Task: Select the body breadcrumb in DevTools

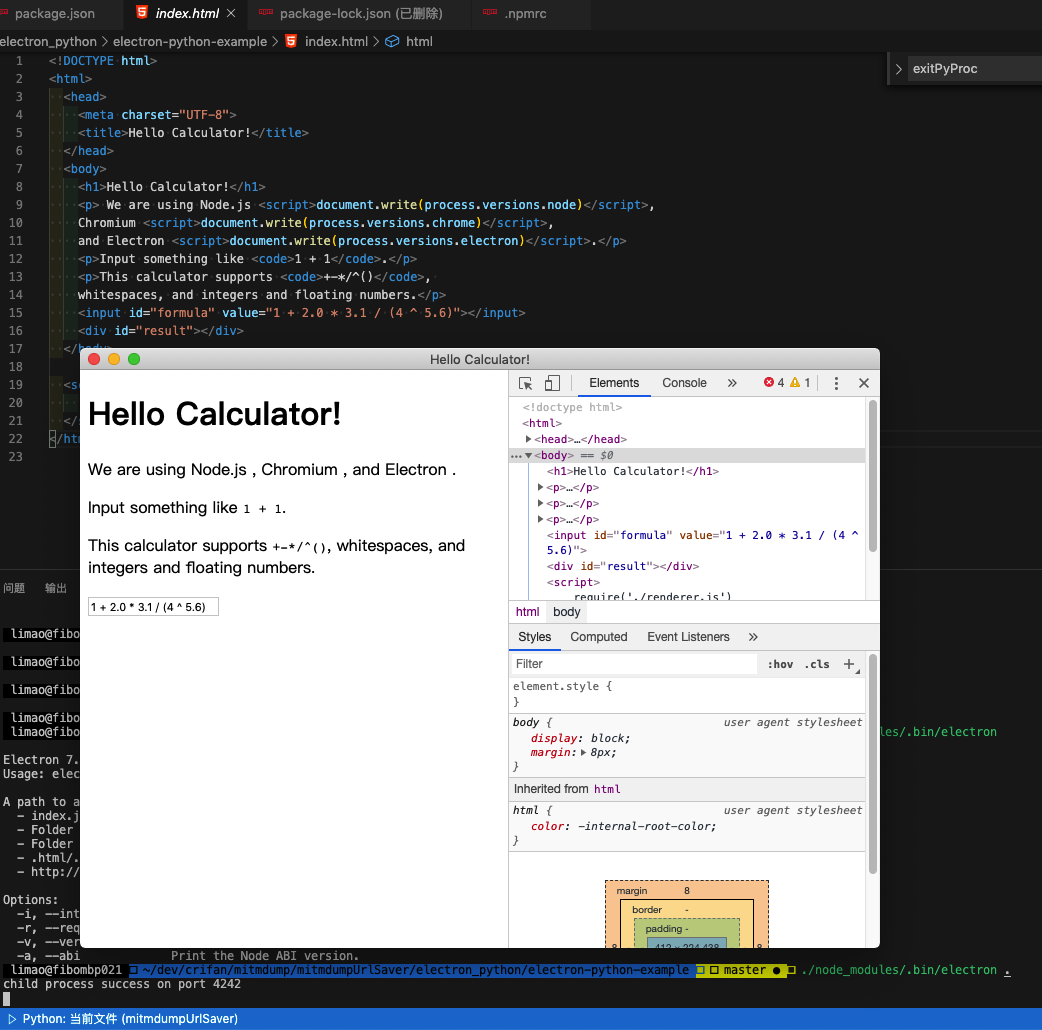Action: tap(567, 612)
